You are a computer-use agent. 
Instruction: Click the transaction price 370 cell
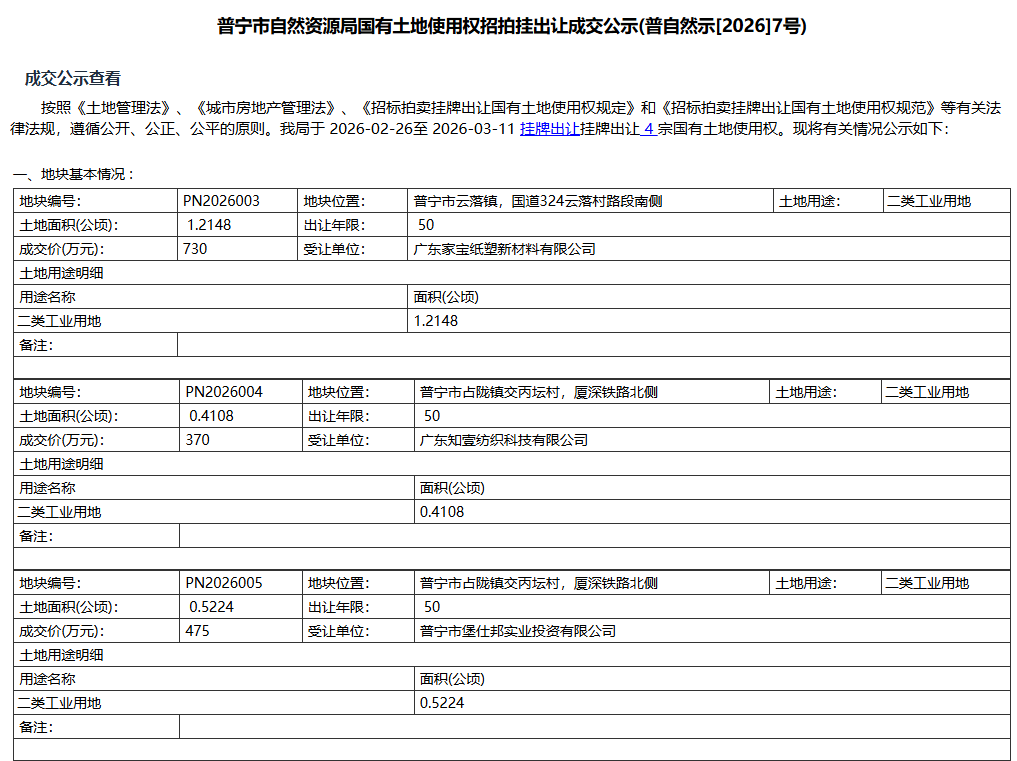198,440
